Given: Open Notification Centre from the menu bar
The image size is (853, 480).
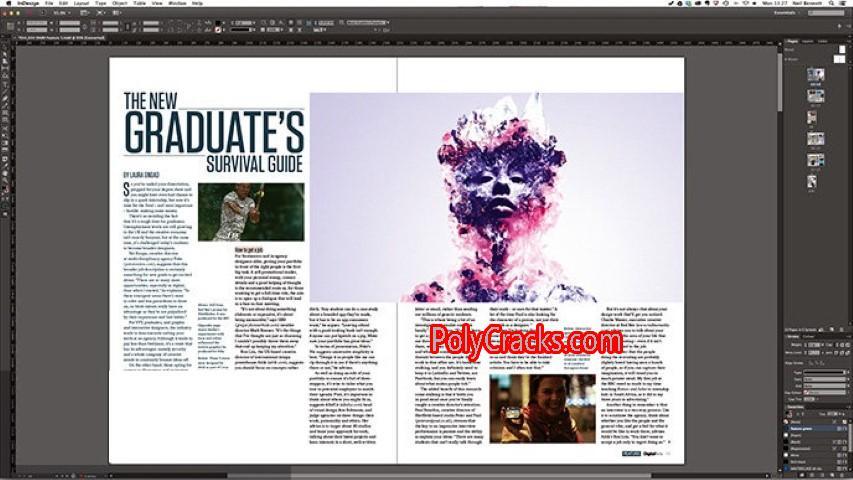Looking at the screenshot, I should click(844, 3).
